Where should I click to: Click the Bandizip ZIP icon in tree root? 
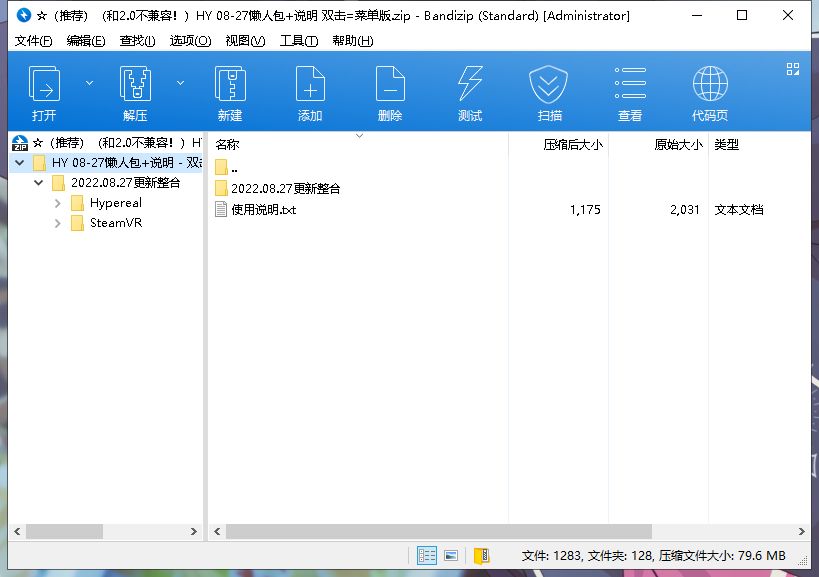tap(20, 143)
